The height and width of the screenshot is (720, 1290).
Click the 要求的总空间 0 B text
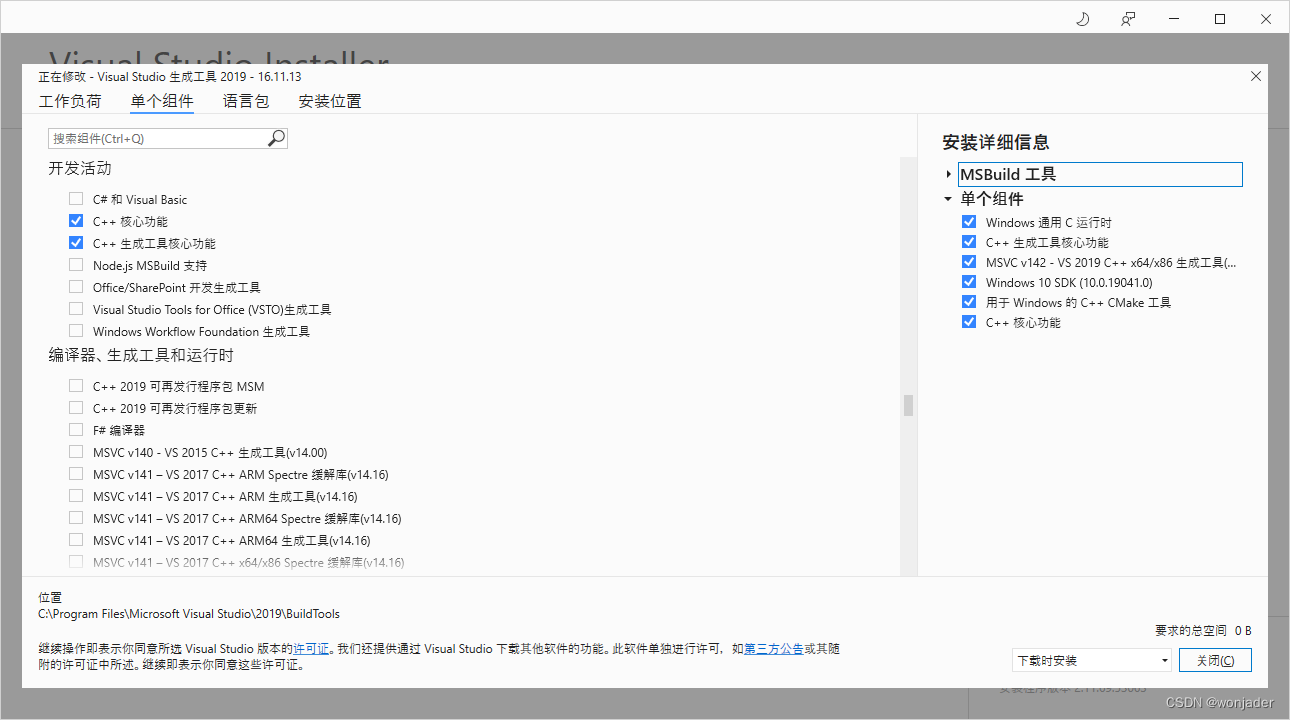1203,631
